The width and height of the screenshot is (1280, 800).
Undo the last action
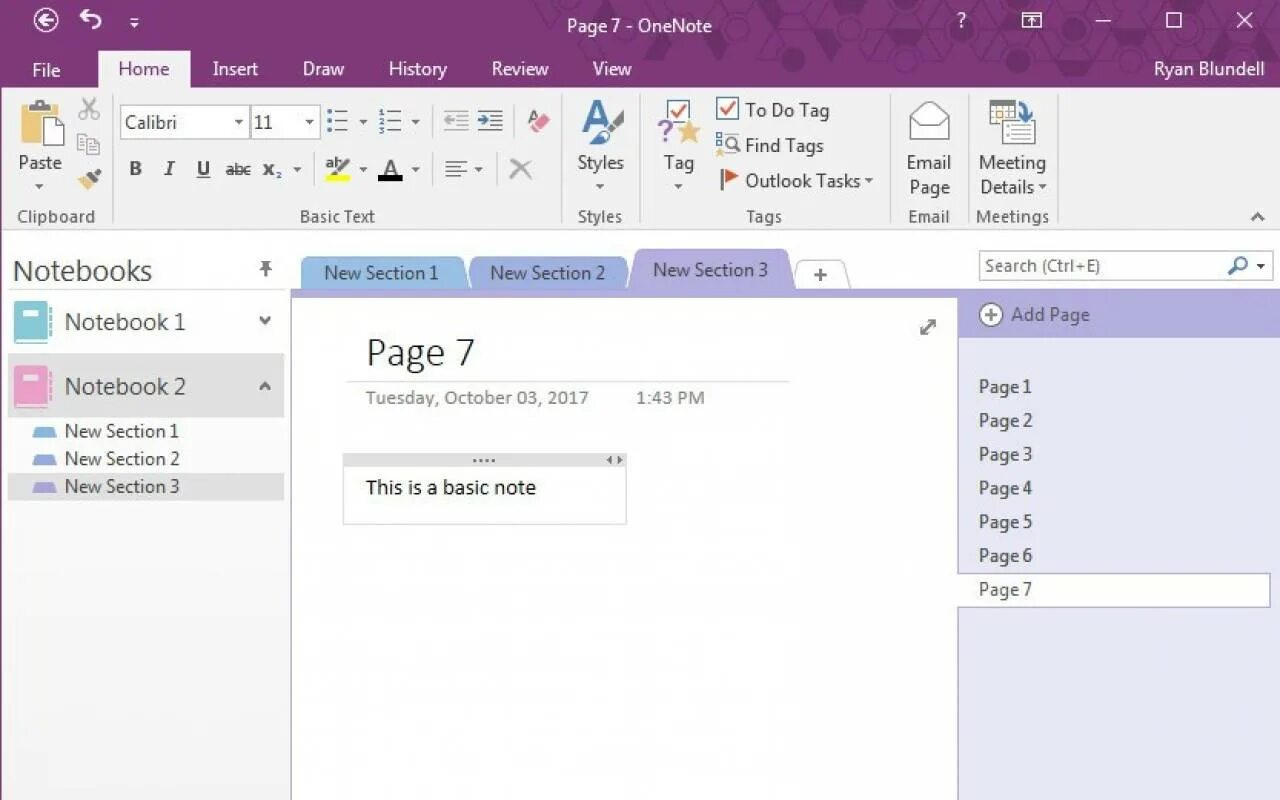point(90,20)
